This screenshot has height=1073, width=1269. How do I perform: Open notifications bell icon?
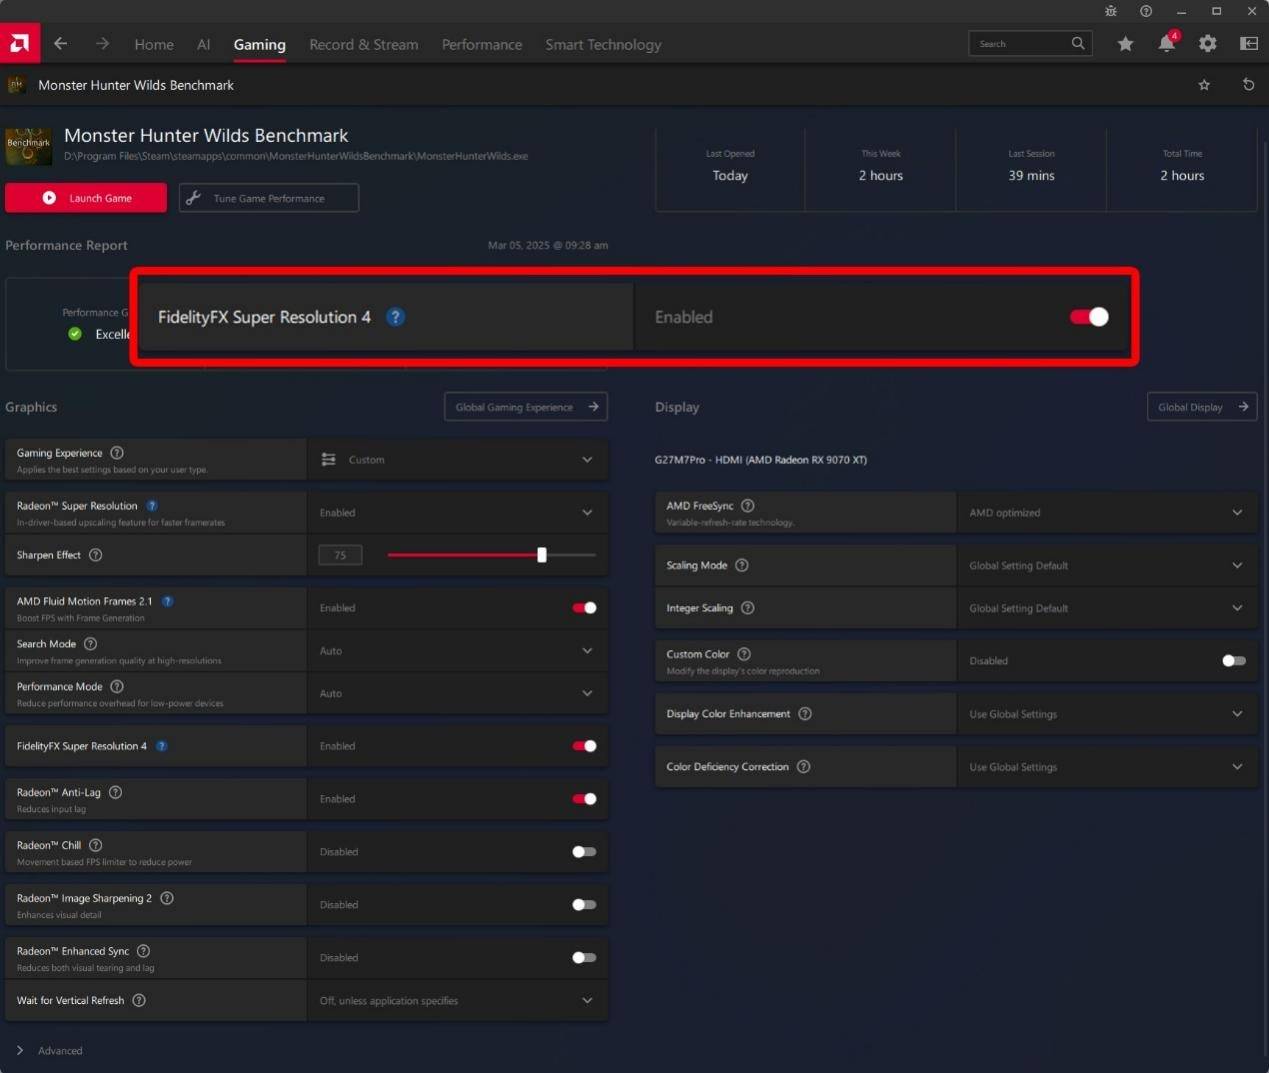1166,44
